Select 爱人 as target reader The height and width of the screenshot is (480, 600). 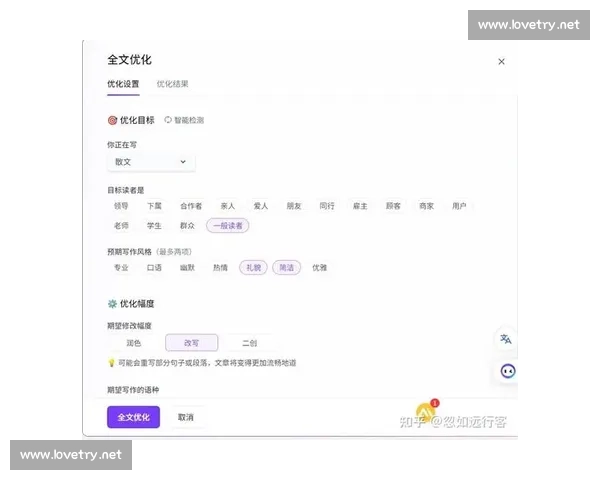pos(261,206)
